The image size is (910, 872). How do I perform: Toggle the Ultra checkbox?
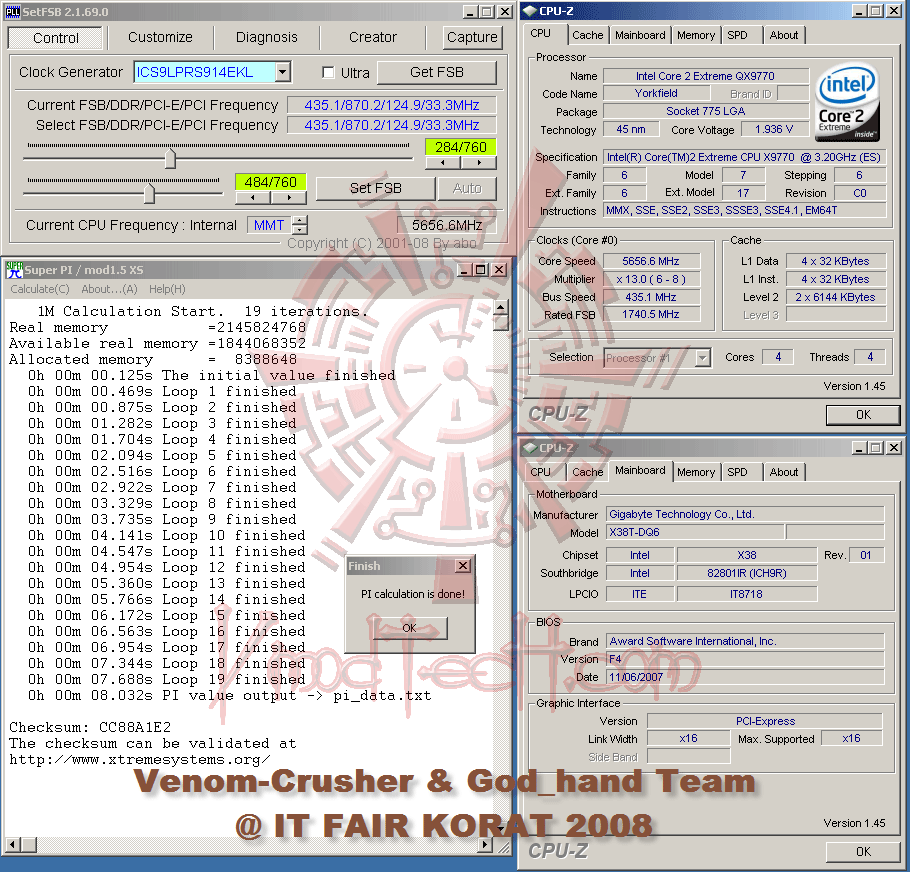click(x=328, y=73)
